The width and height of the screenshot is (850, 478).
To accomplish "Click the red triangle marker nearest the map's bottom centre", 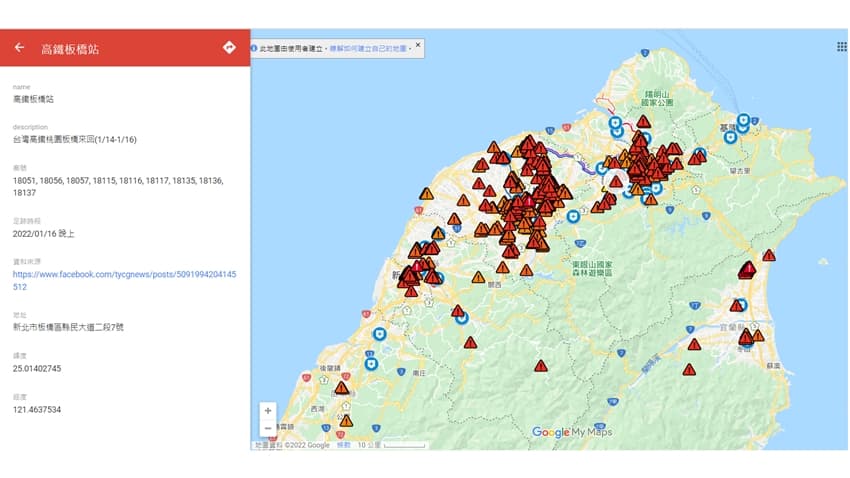I will (x=540, y=366).
